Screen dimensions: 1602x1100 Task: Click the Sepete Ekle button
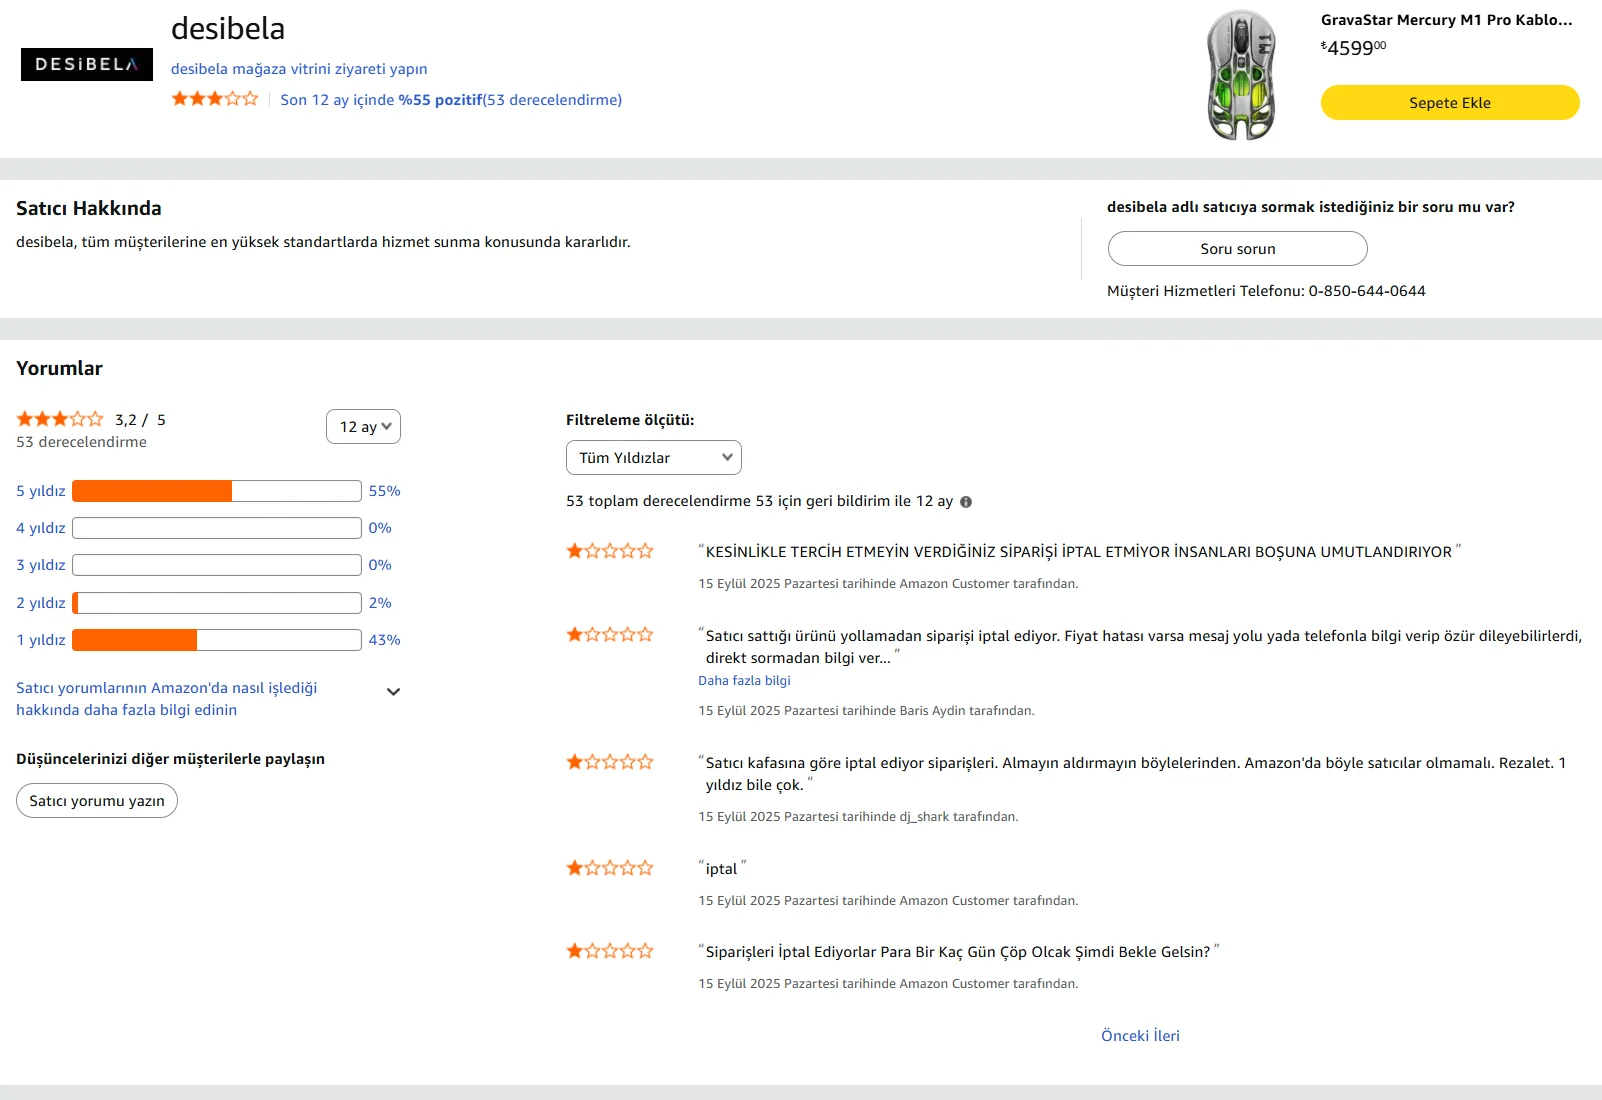point(1449,103)
